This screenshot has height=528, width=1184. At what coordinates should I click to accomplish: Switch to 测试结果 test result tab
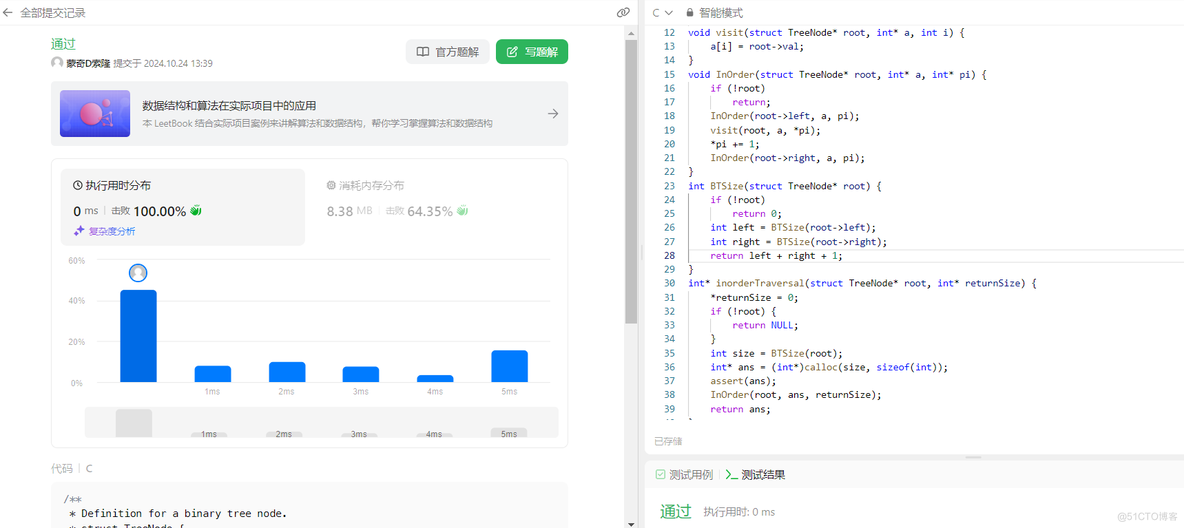pyautogui.click(x=755, y=474)
